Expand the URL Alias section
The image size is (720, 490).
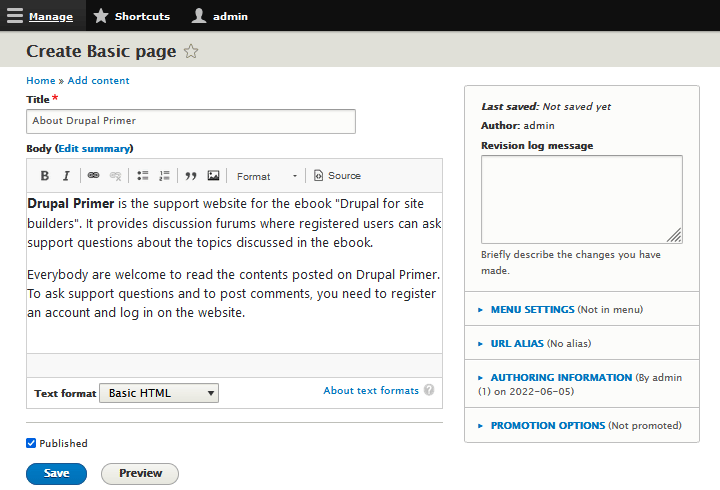click(517, 343)
